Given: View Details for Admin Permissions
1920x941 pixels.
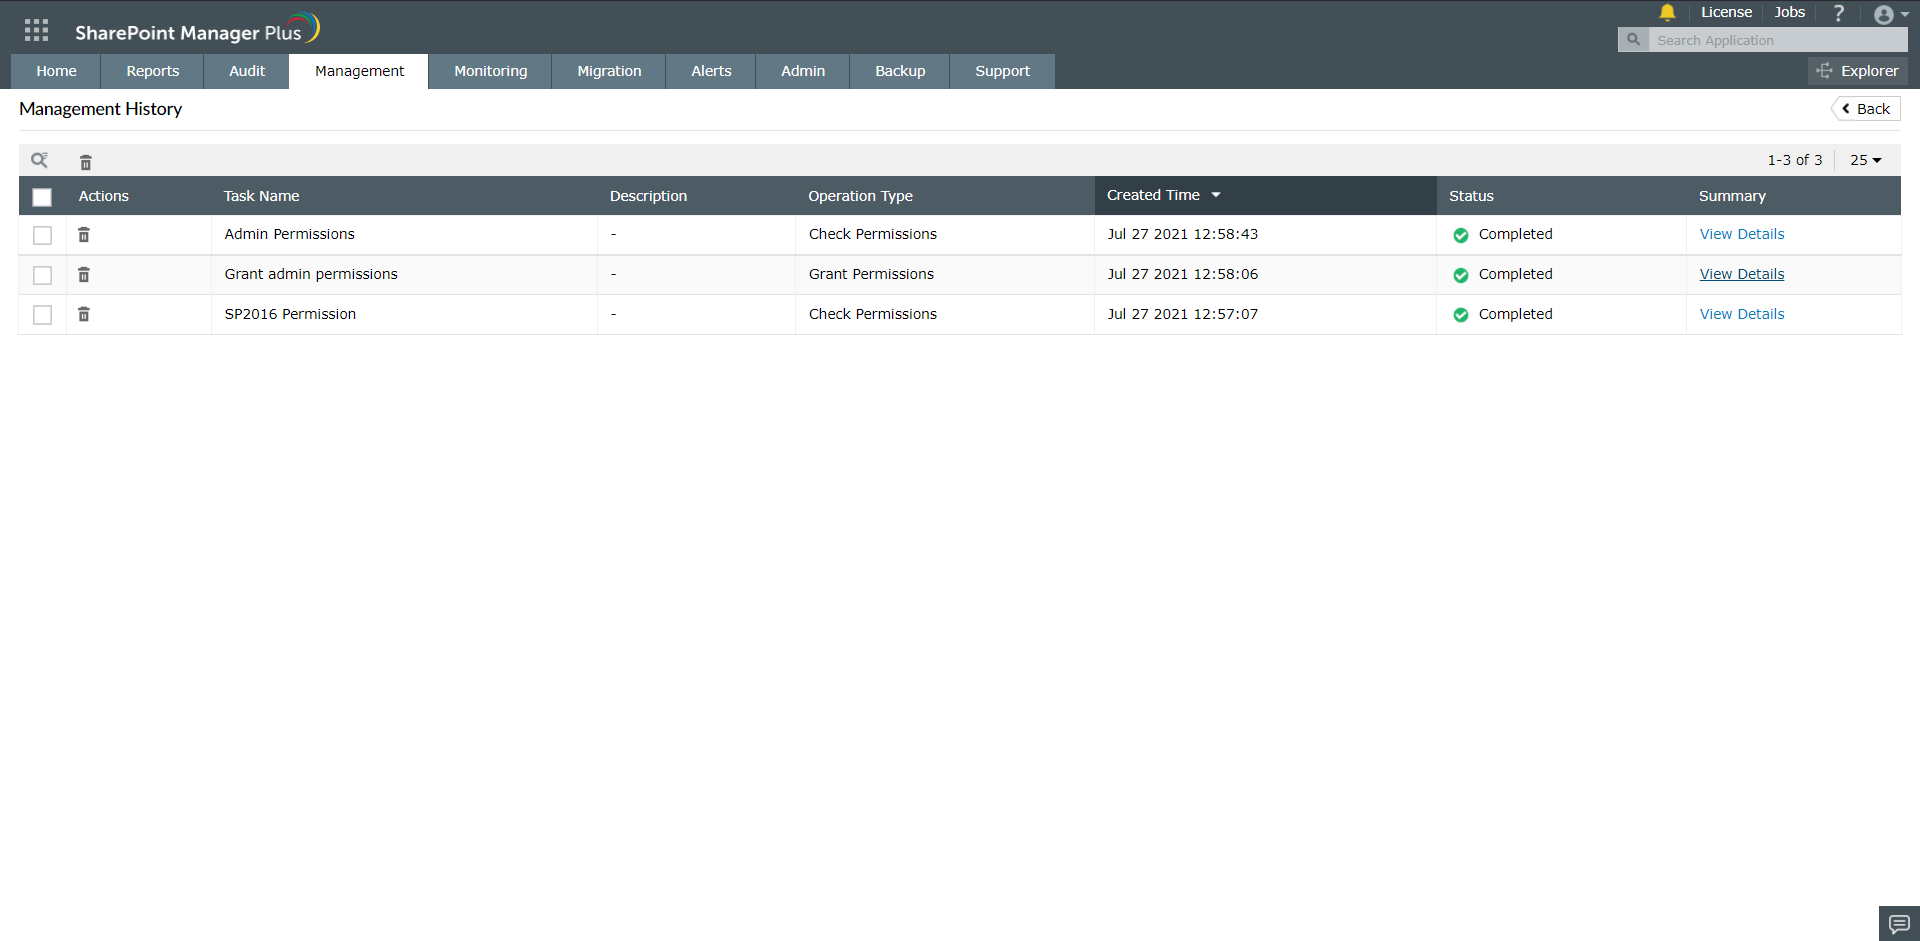Looking at the screenshot, I should tap(1742, 234).
